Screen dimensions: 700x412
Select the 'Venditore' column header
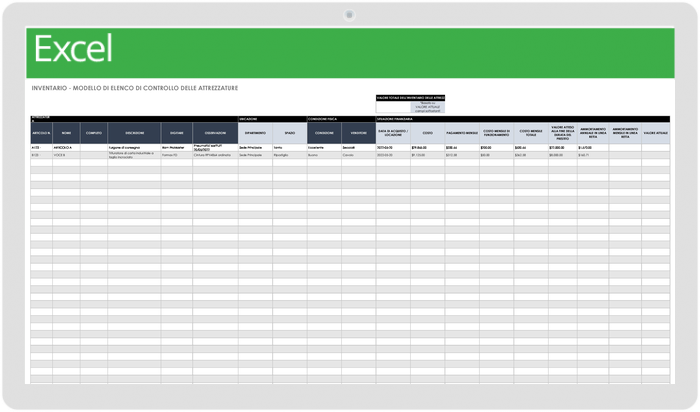coord(358,133)
